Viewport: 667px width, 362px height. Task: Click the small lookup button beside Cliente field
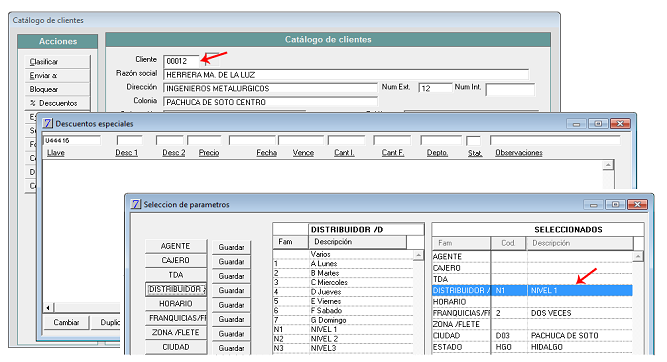(x=212, y=60)
